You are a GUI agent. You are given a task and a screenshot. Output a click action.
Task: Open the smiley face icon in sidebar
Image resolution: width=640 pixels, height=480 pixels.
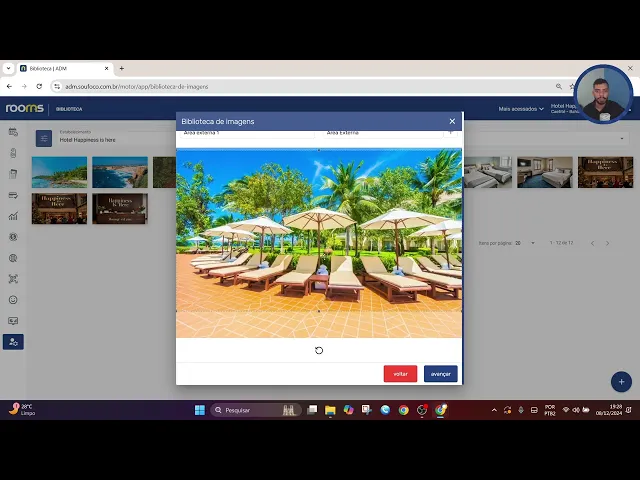point(13,300)
